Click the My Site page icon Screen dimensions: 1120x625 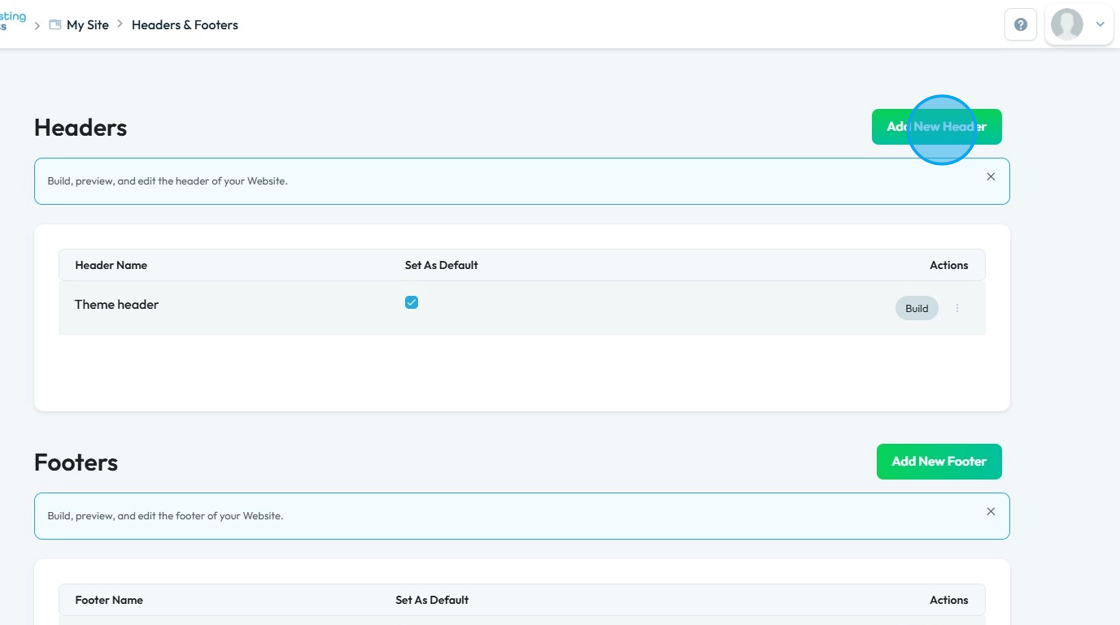click(x=55, y=25)
